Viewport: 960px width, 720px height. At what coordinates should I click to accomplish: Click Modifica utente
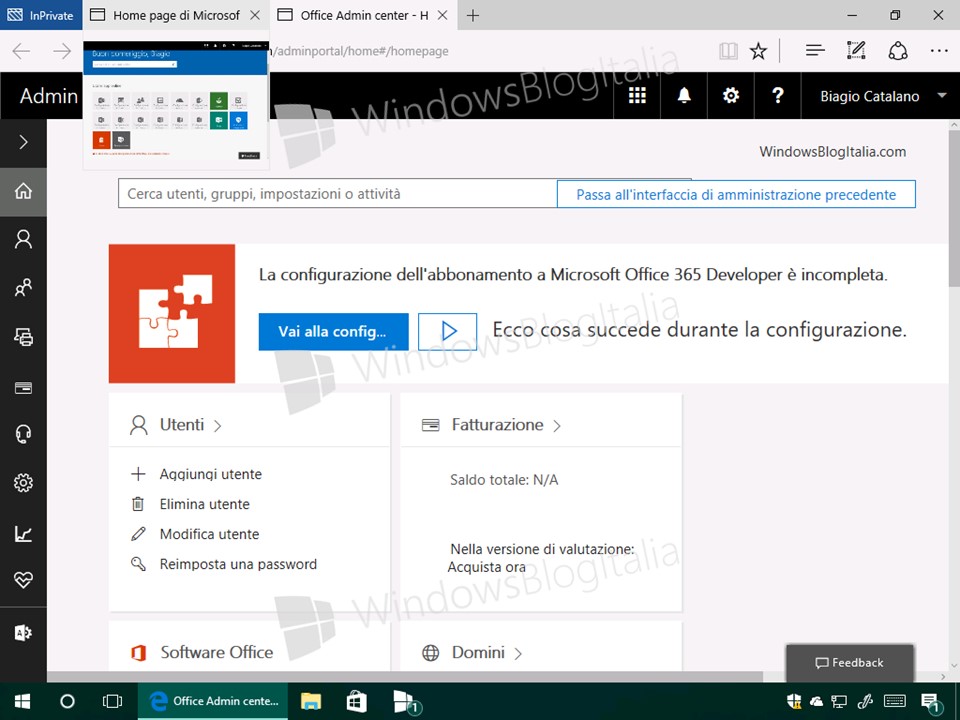point(209,534)
